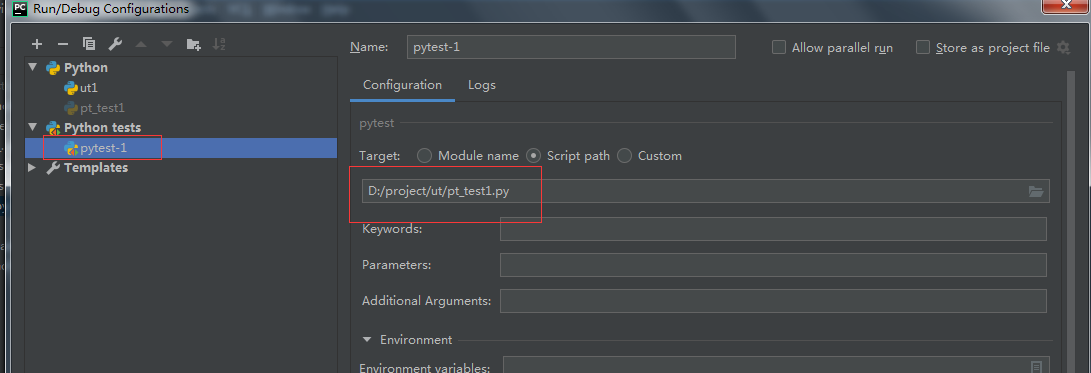The width and height of the screenshot is (1091, 373).
Task: Open edit defaults wrench icon
Action: (x=115, y=44)
